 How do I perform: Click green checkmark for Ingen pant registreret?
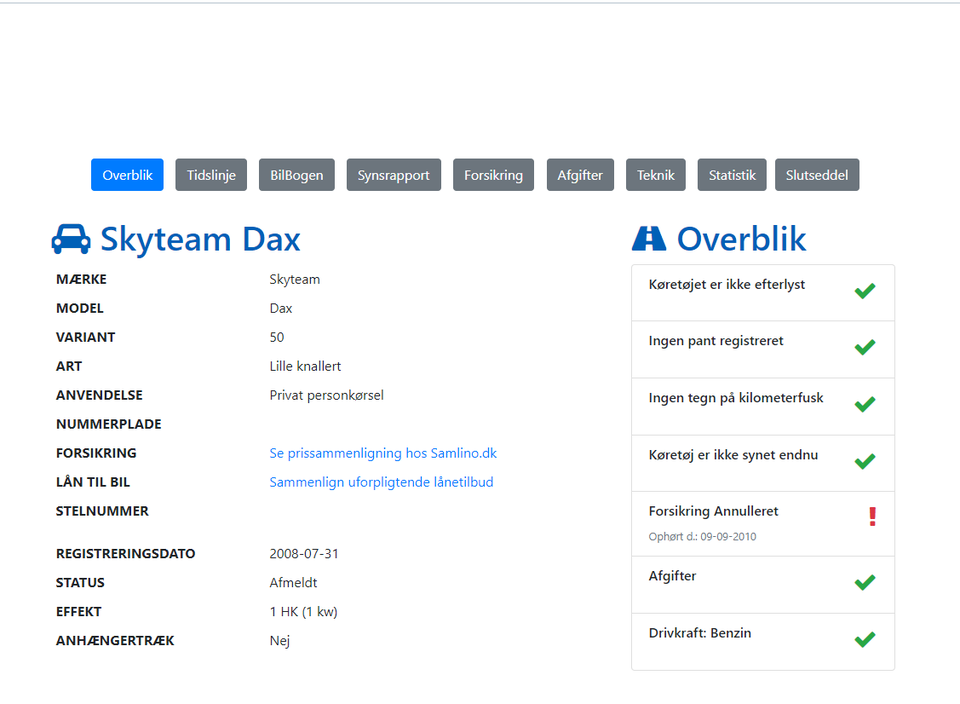865,347
